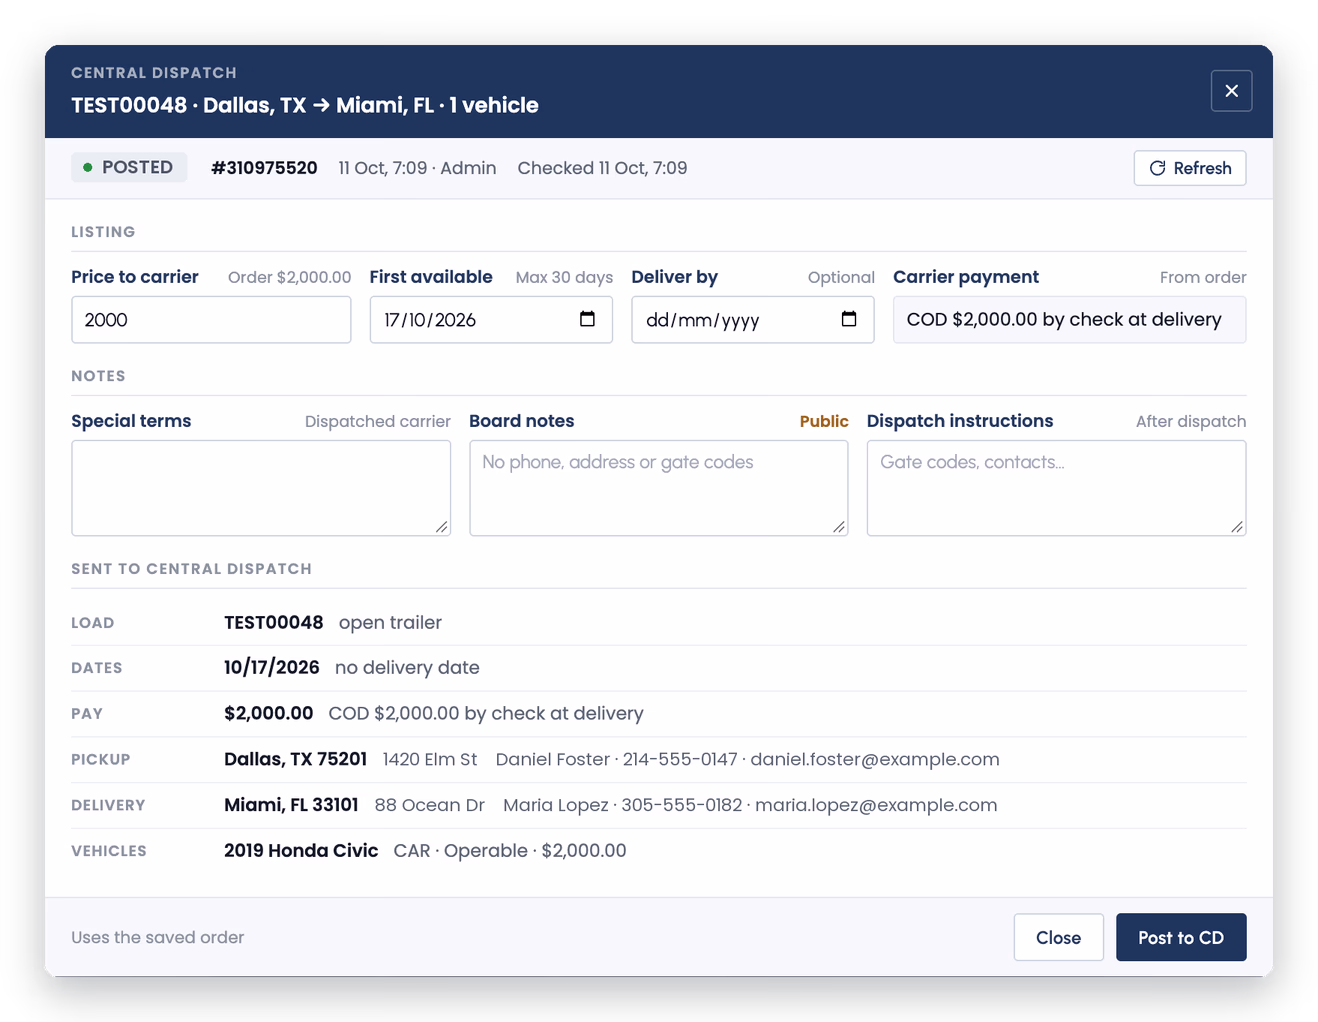
Task: Click '11 Oct, 7:09 · Admin' text
Action: [417, 168]
